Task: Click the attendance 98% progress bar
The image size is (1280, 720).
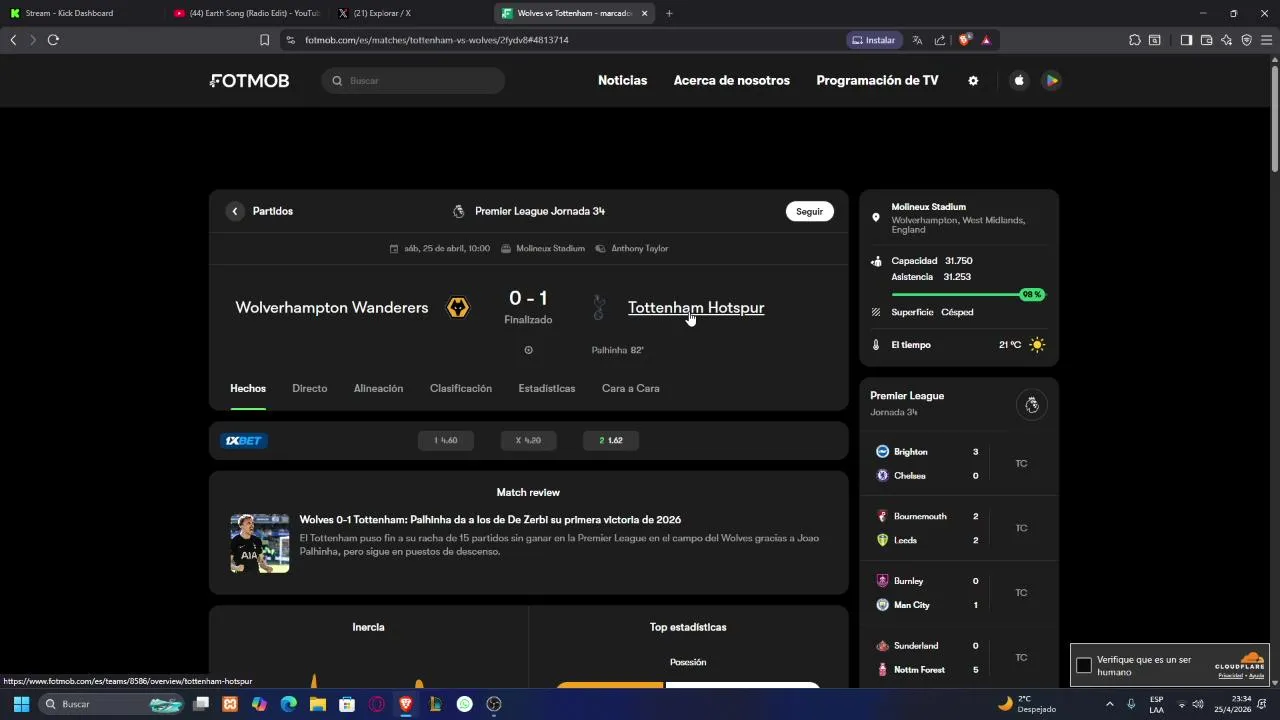Action: tap(968, 295)
